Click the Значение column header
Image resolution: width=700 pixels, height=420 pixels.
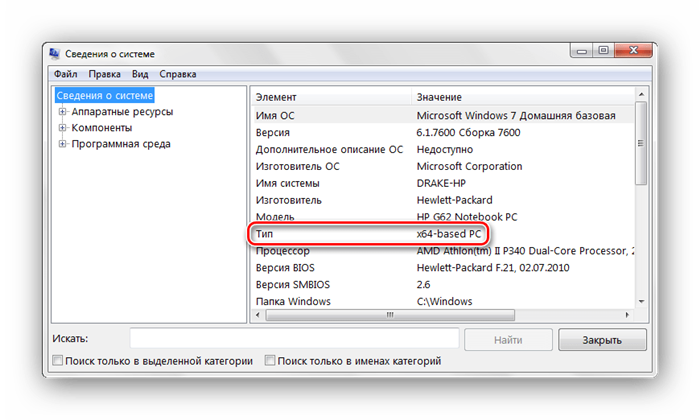(x=523, y=97)
